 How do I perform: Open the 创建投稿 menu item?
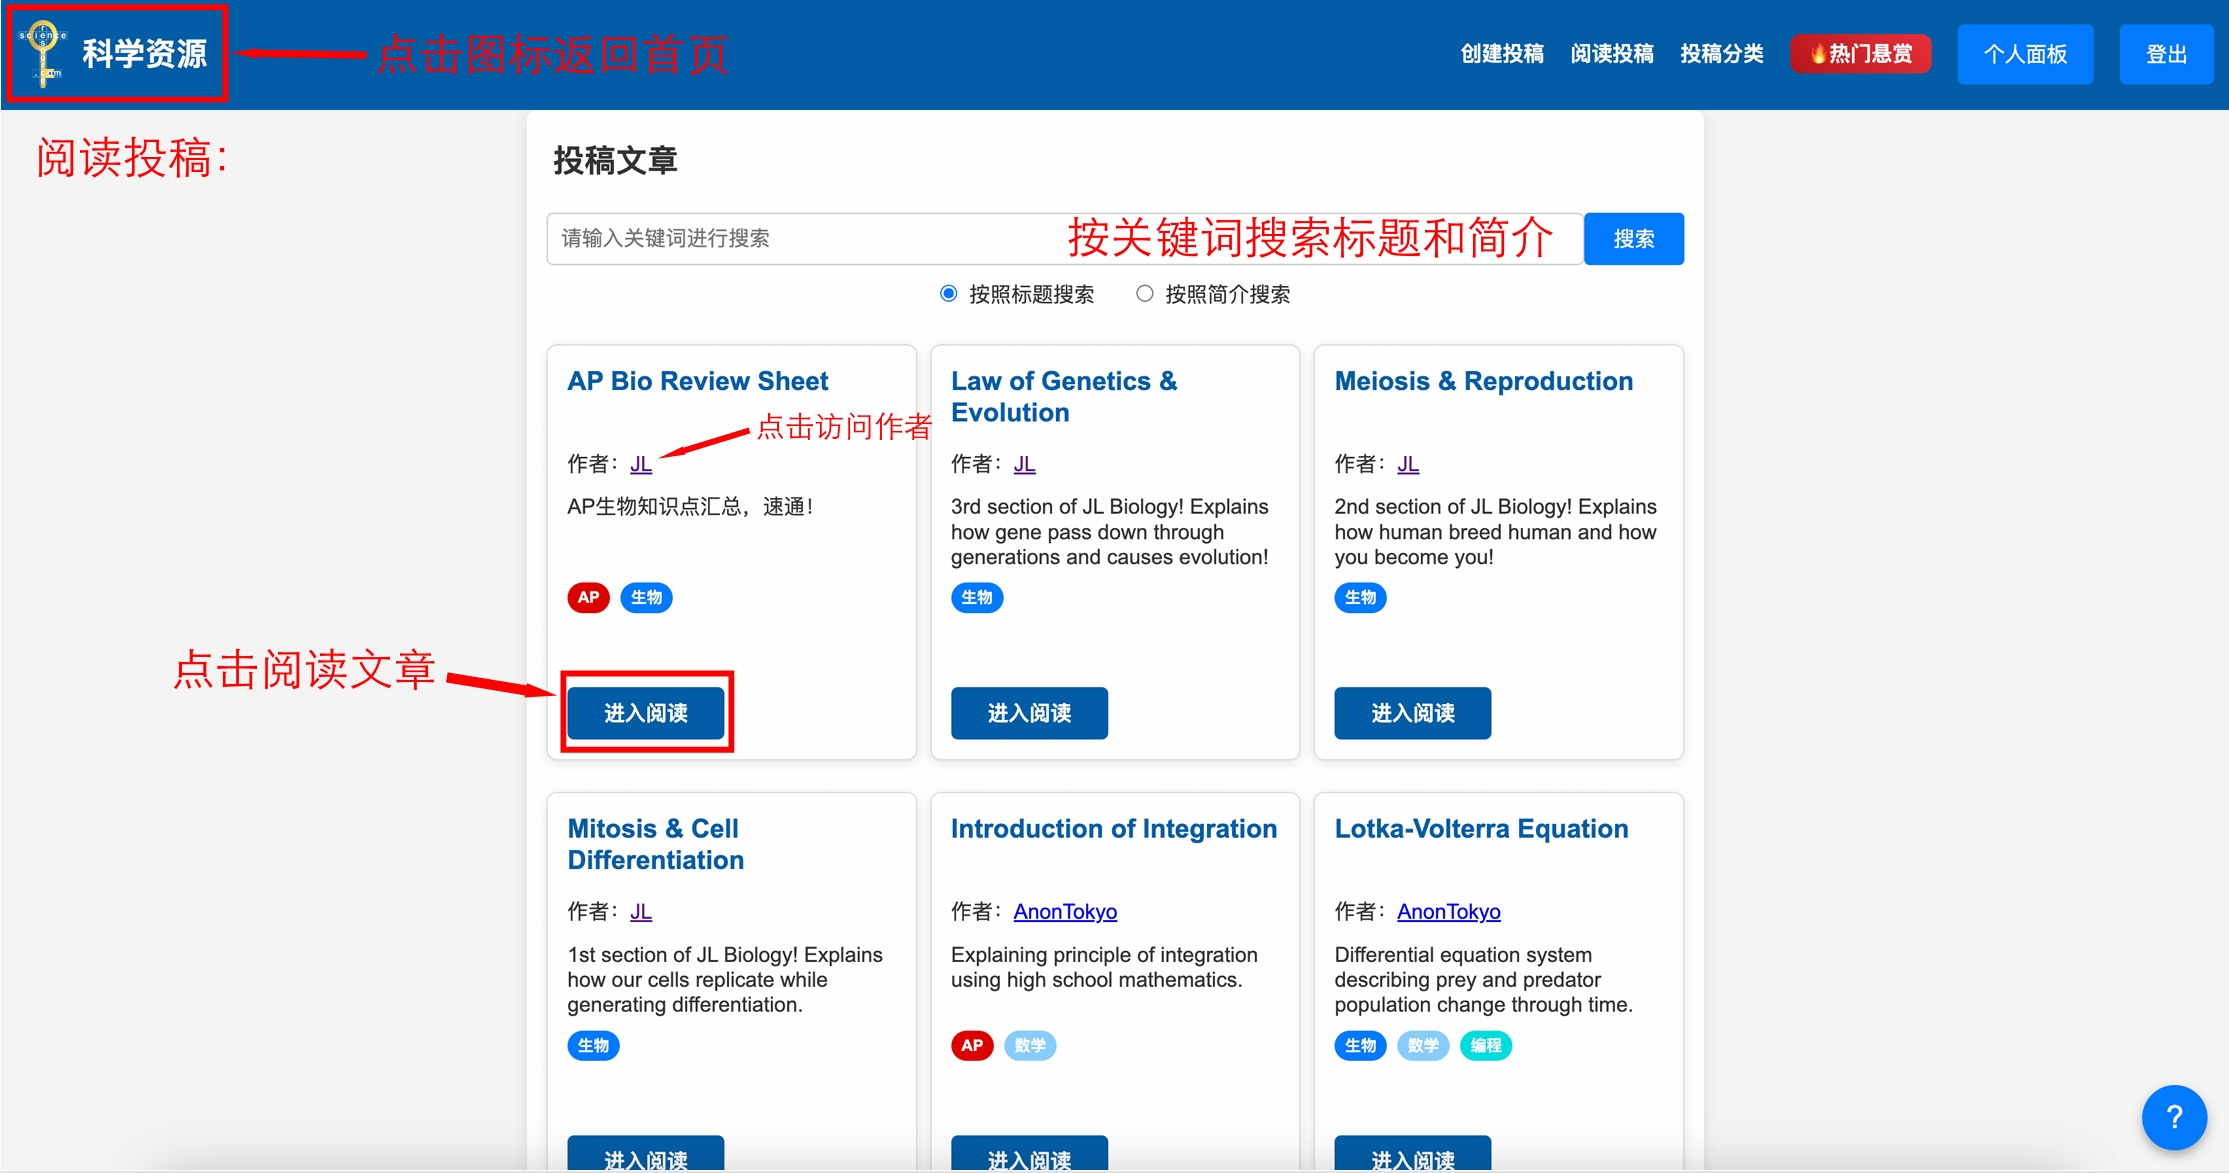1501,54
